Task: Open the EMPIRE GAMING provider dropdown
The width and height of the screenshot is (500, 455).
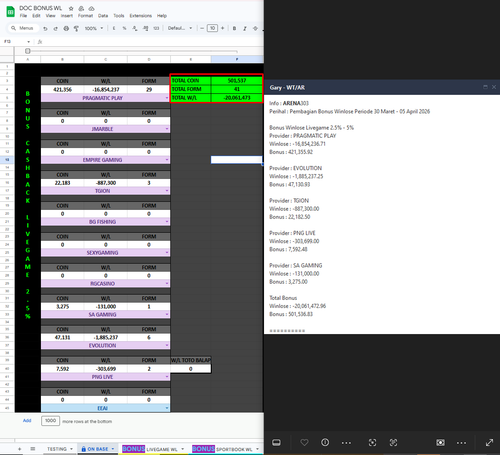Action: tap(167, 160)
